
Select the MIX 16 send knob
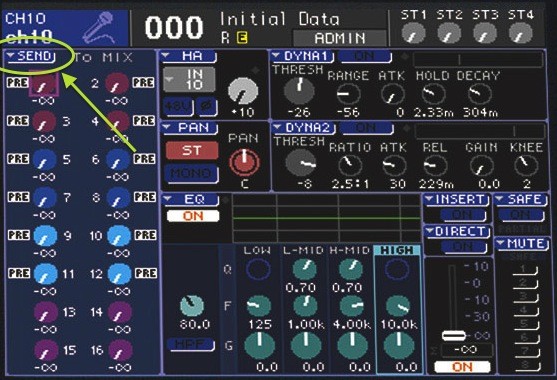120,351
